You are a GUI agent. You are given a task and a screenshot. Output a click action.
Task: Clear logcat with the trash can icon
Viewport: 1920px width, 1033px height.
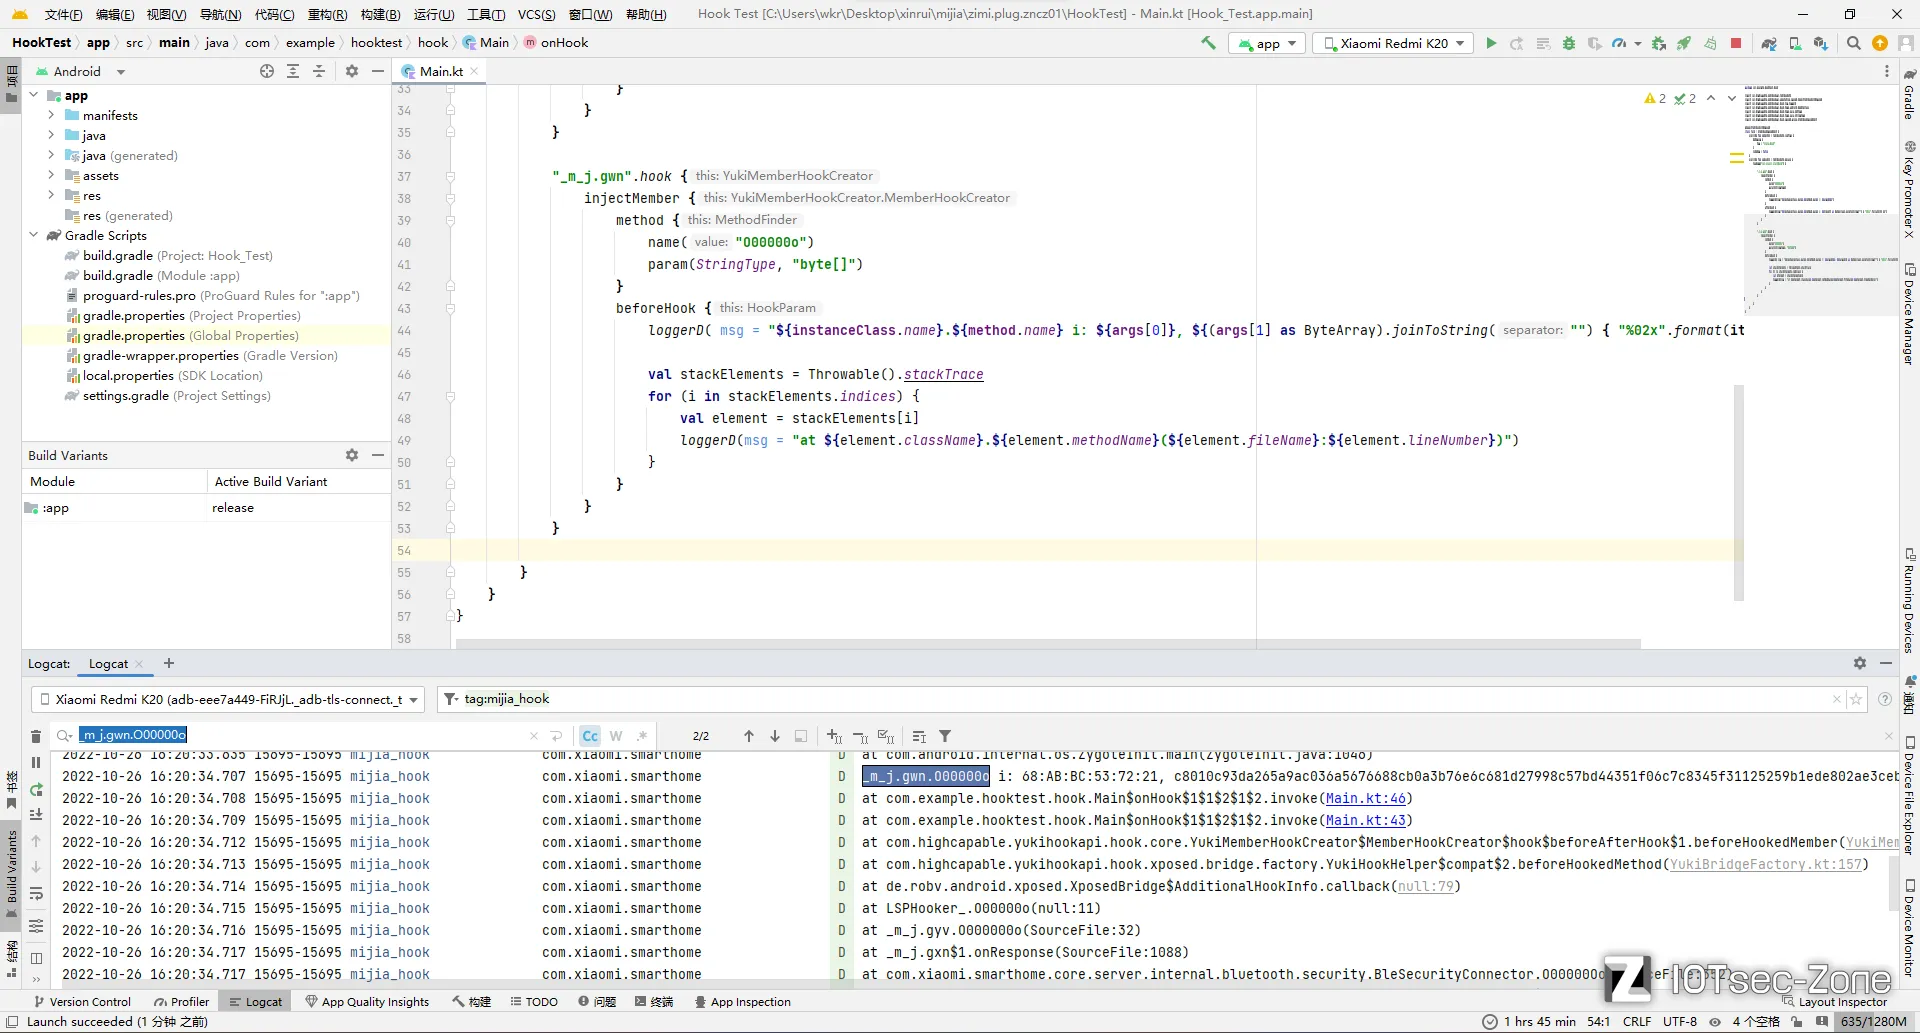[x=36, y=736]
